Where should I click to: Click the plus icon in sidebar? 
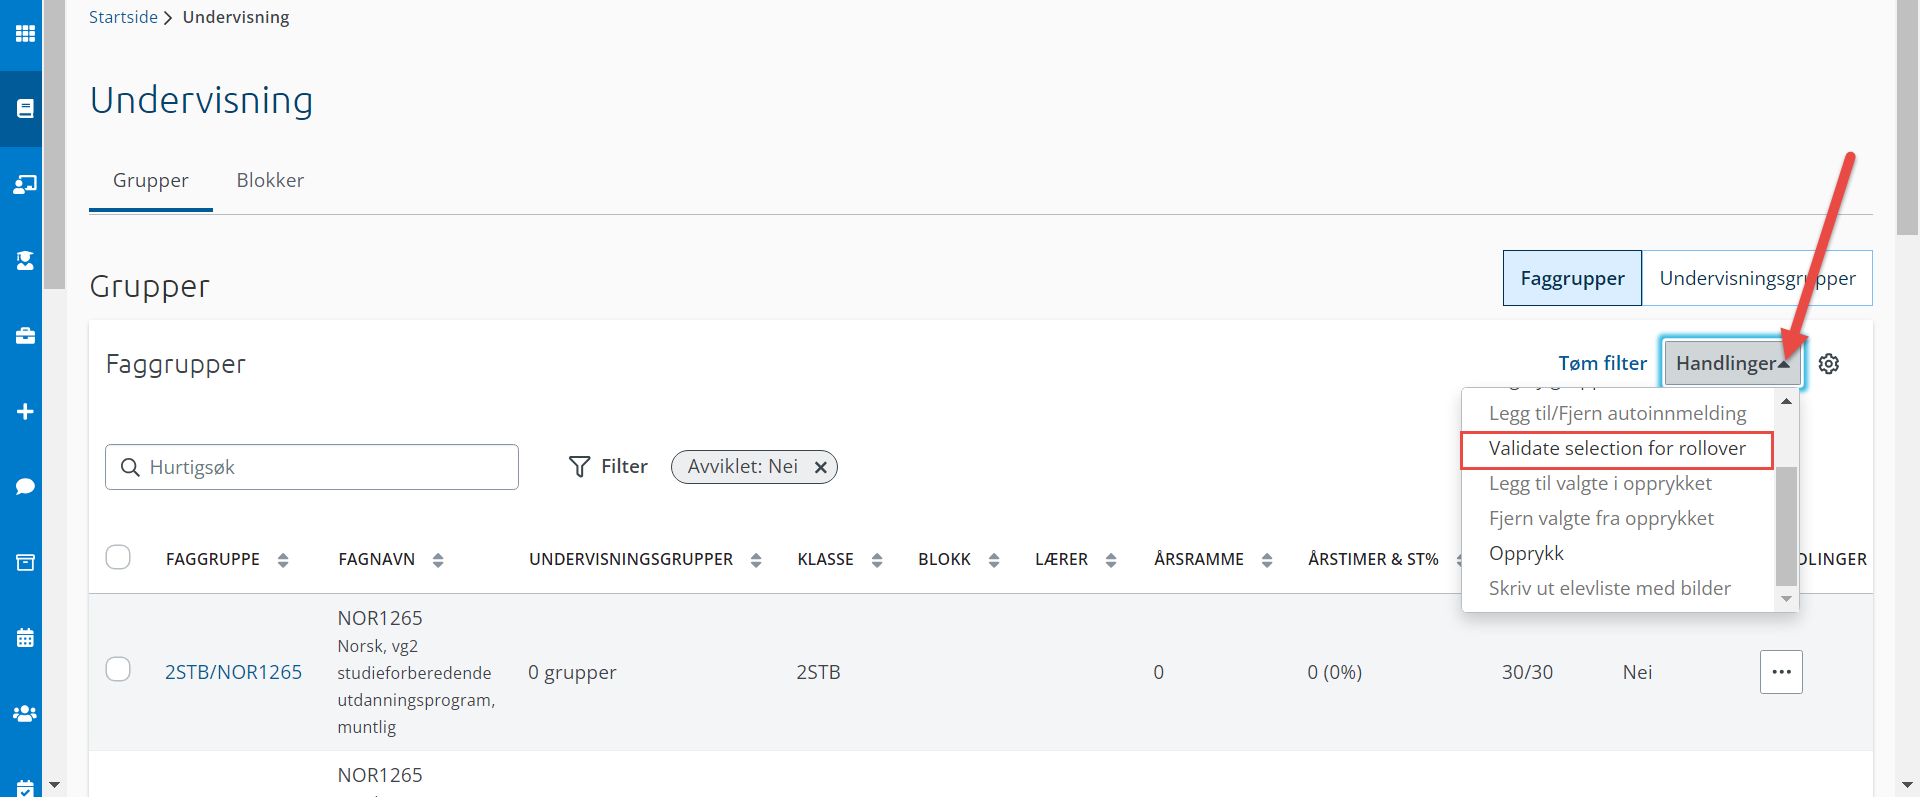point(25,411)
